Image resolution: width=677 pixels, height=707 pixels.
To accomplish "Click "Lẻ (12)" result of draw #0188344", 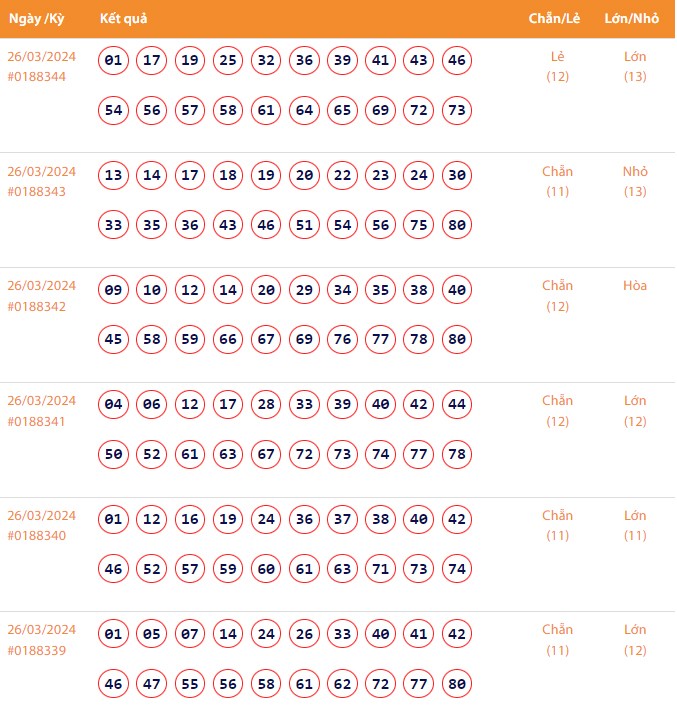I will click(x=557, y=66).
